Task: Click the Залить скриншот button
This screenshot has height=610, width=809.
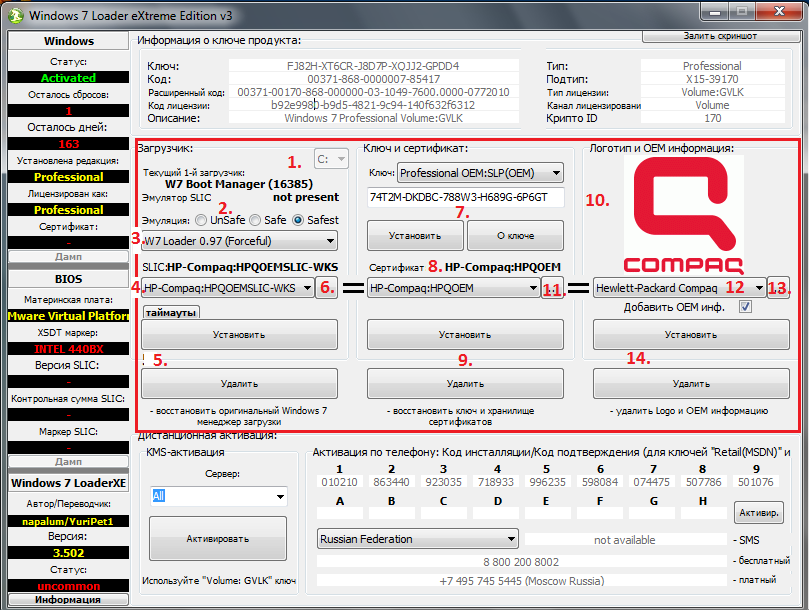Action: (x=721, y=36)
